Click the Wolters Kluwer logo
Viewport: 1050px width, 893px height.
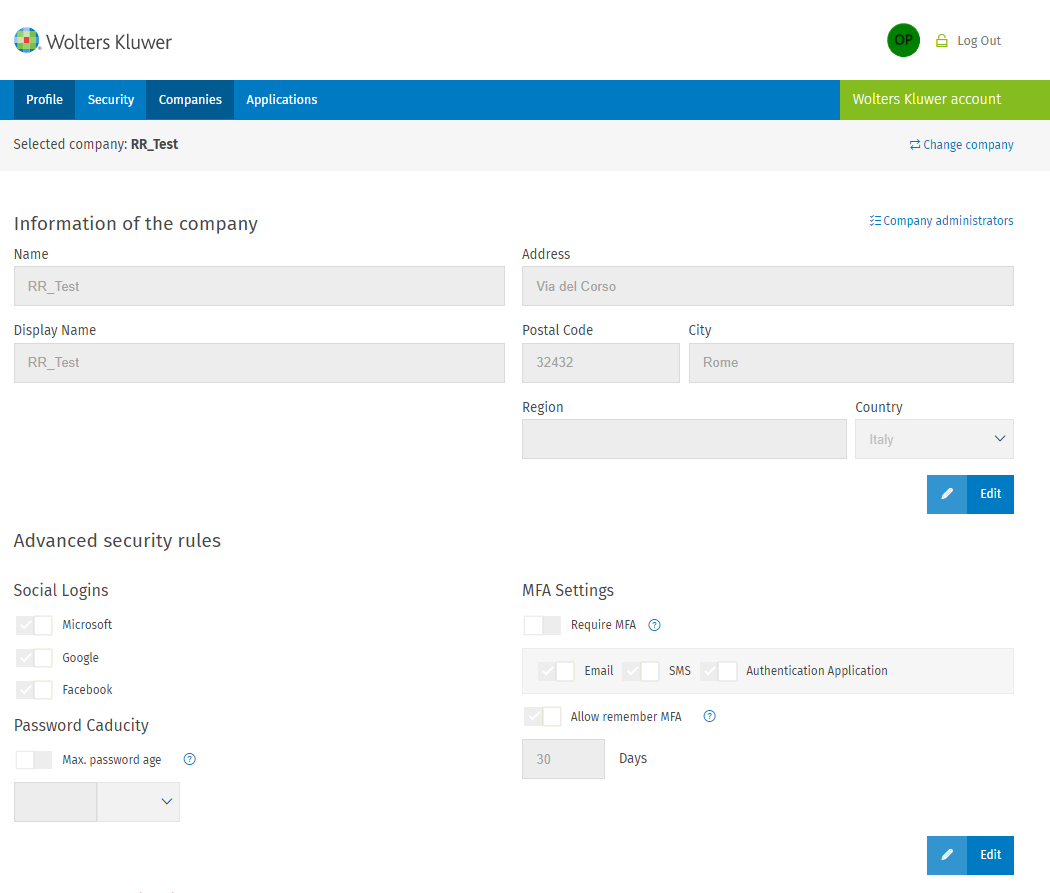point(92,41)
